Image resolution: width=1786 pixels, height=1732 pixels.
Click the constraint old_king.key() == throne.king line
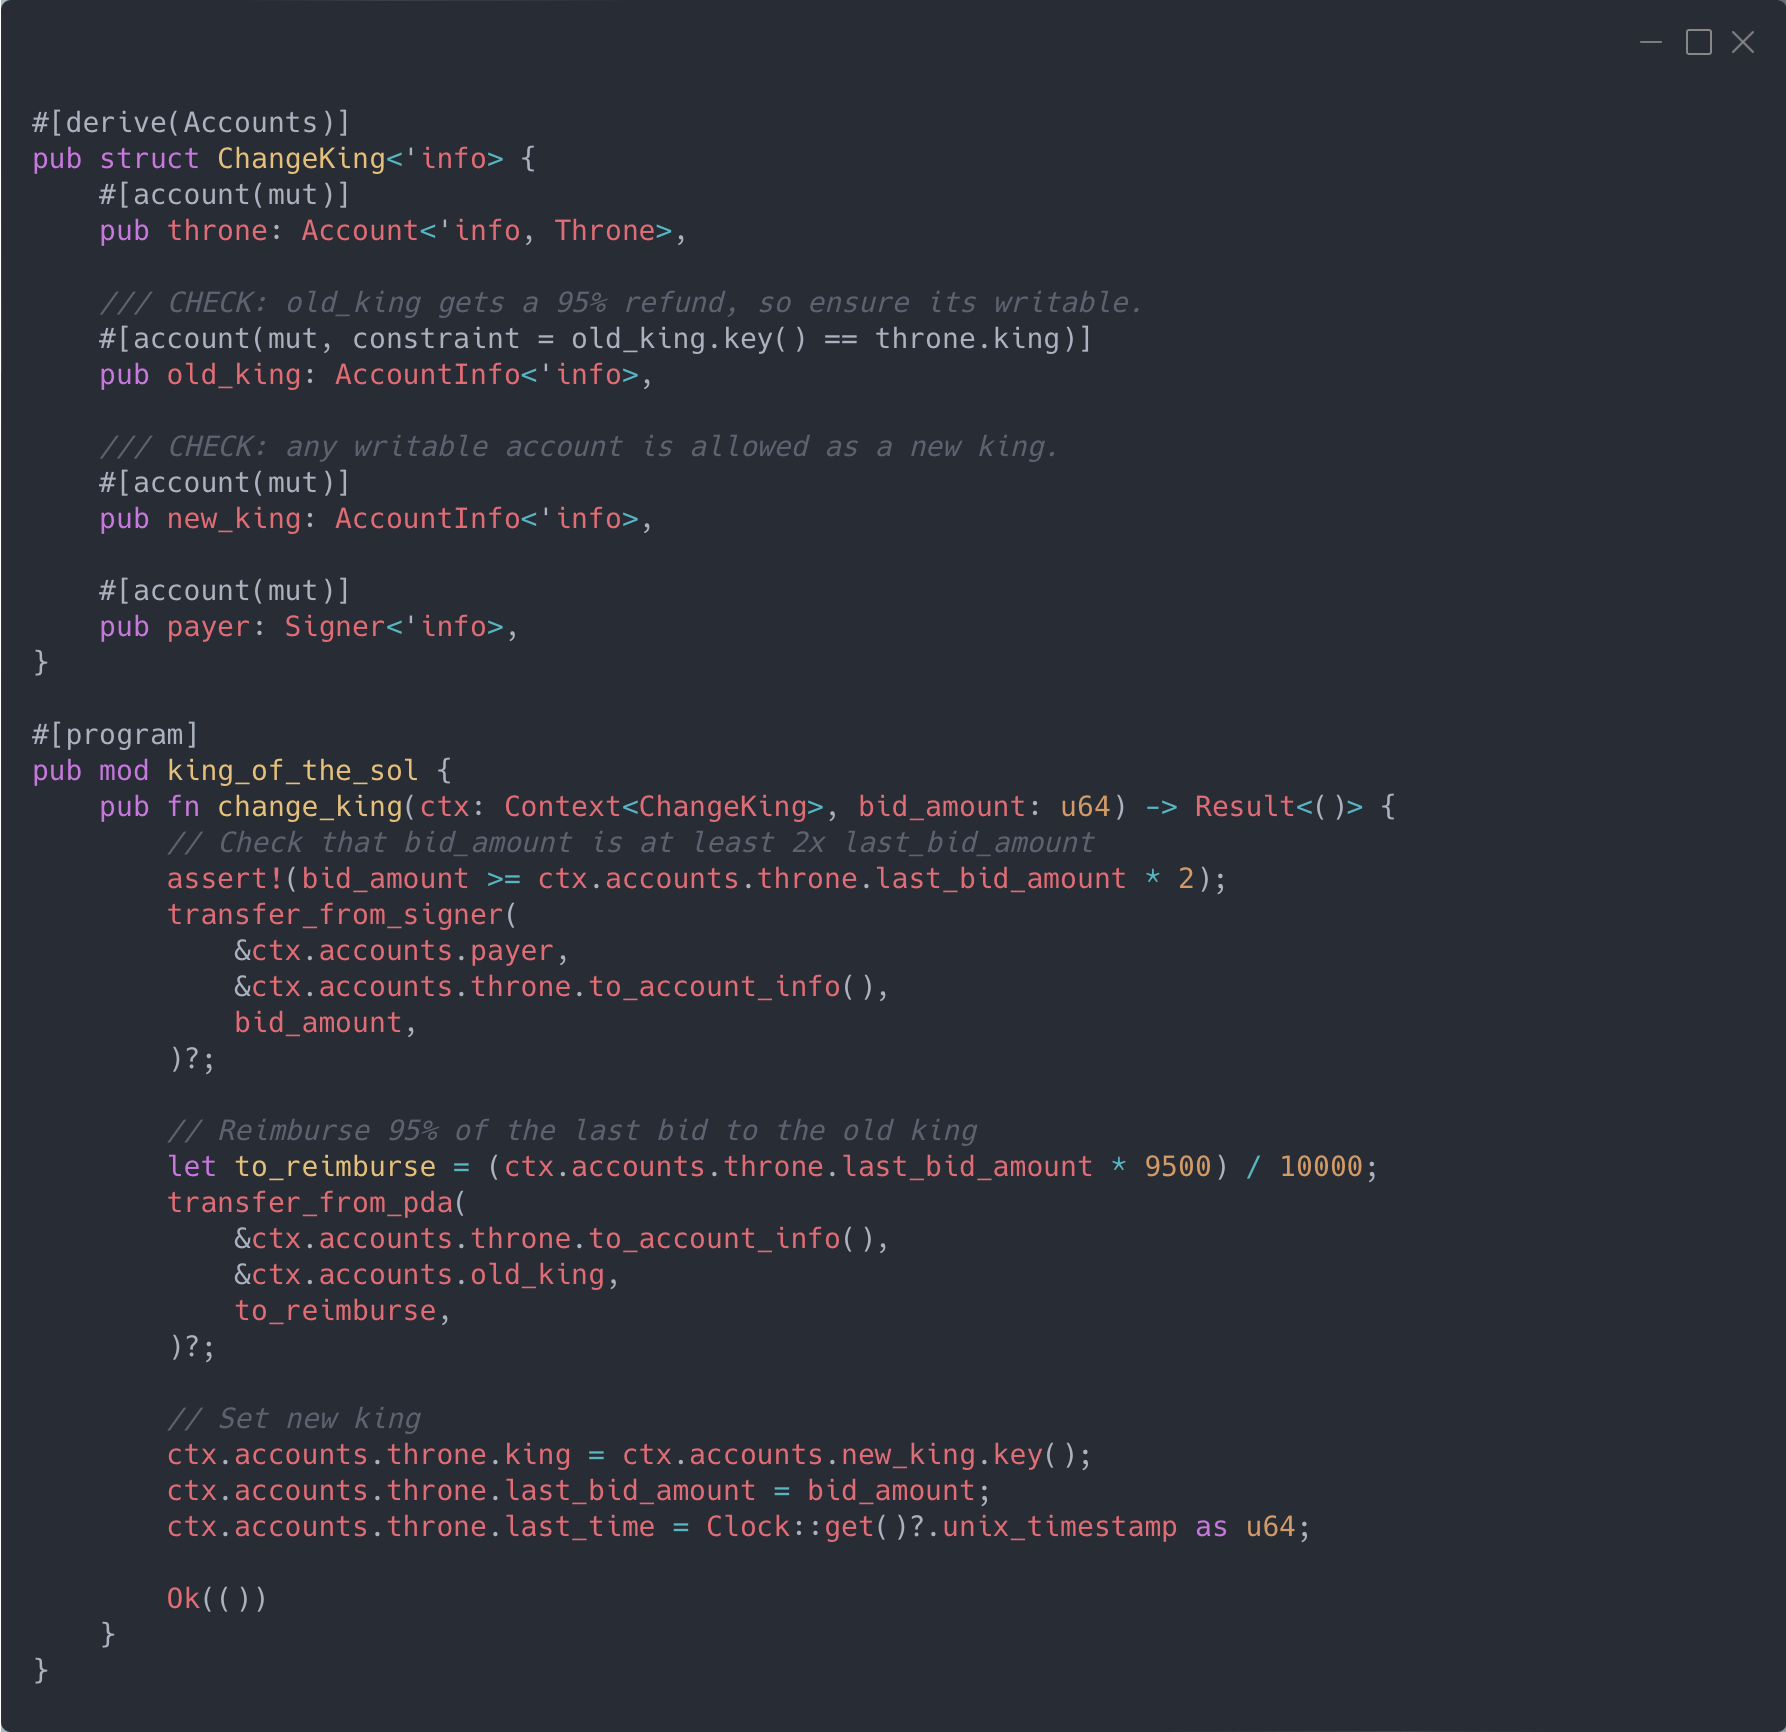(596, 339)
